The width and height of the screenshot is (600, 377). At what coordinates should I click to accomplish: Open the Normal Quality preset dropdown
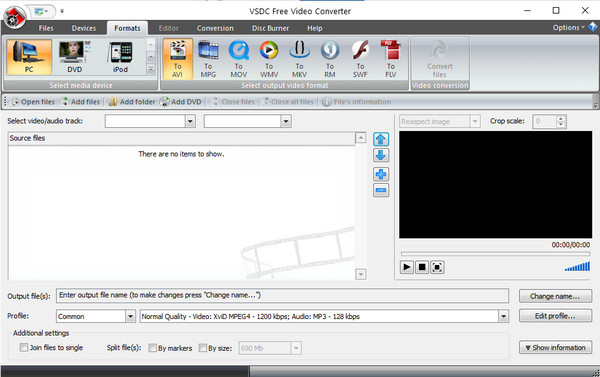pos(503,317)
